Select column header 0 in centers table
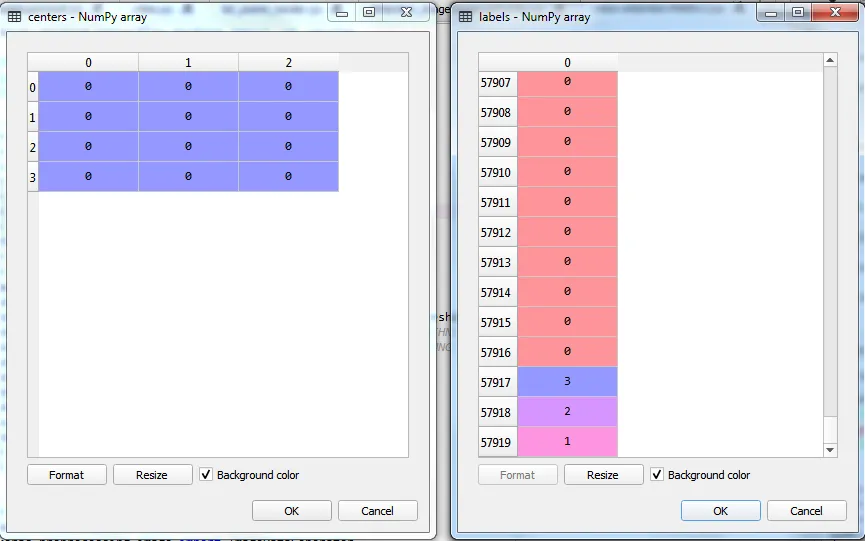Viewport: 865px width, 541px height. click(88, 62)
